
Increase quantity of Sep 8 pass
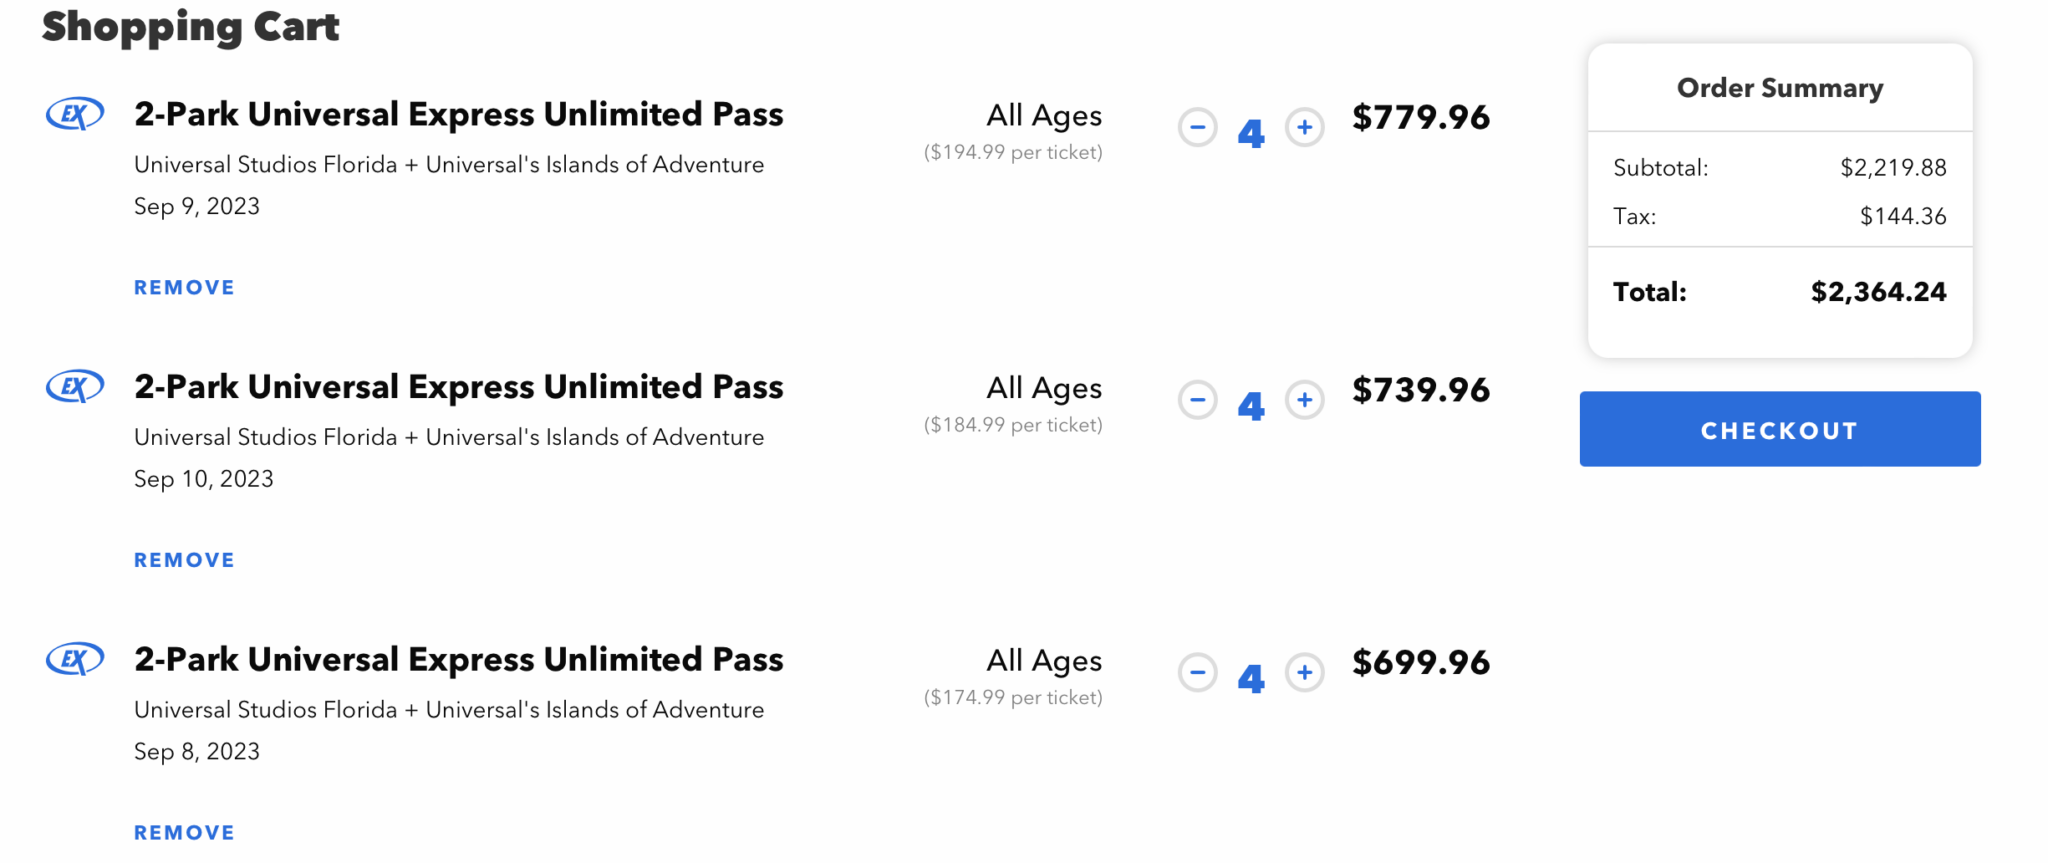(x=1304, y=672)
